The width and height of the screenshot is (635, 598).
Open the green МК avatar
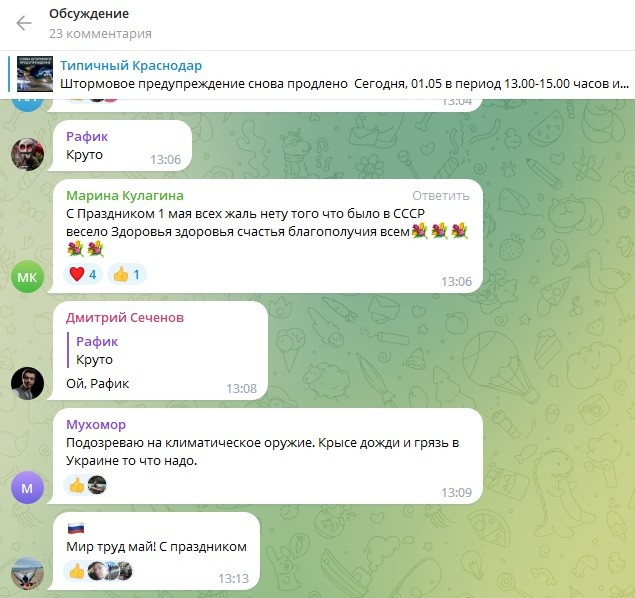[27, 277]
